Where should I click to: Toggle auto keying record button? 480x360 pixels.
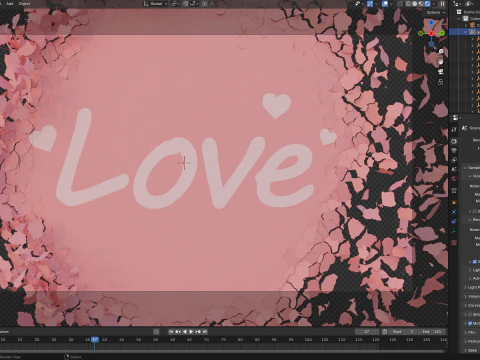156,332
